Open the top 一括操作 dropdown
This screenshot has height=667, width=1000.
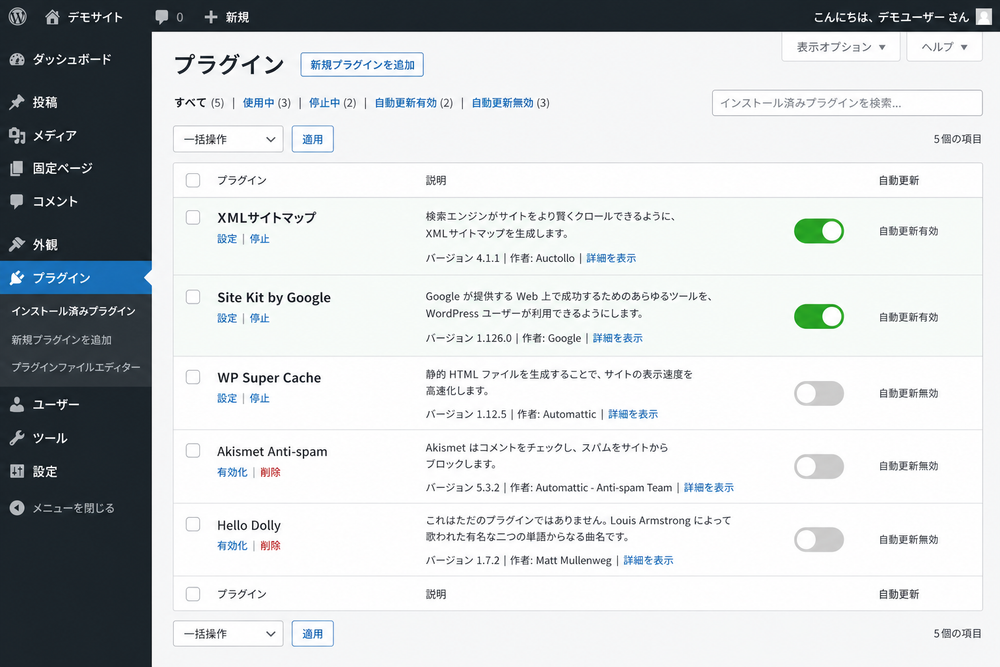228,139
